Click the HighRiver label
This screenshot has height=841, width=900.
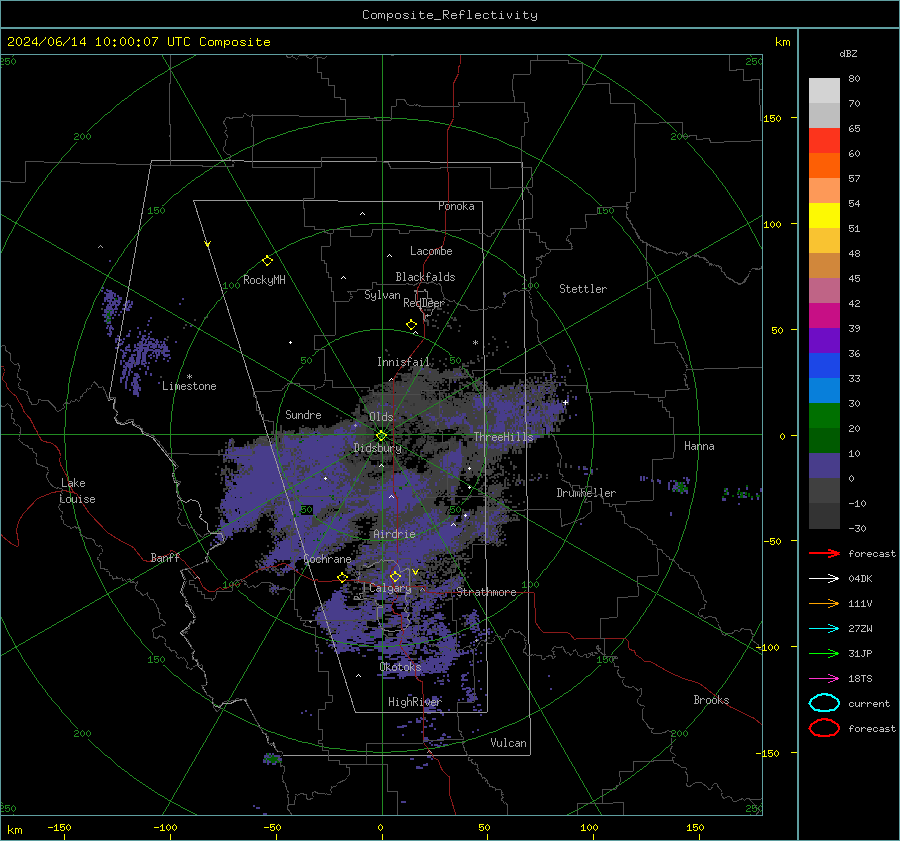coord(415,702)
